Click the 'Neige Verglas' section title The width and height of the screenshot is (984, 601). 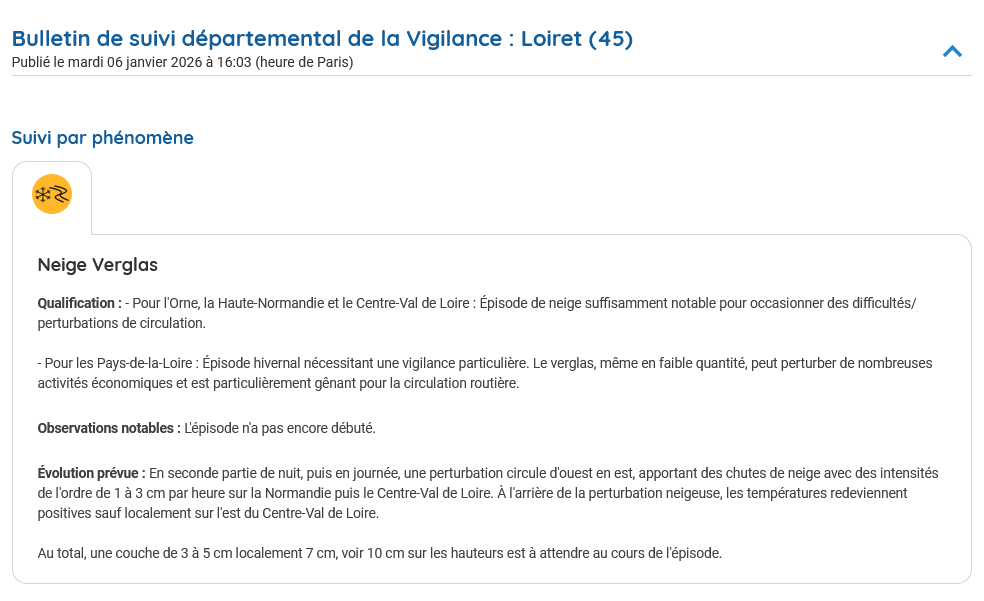pyautogui.click(x=97, y=265)
